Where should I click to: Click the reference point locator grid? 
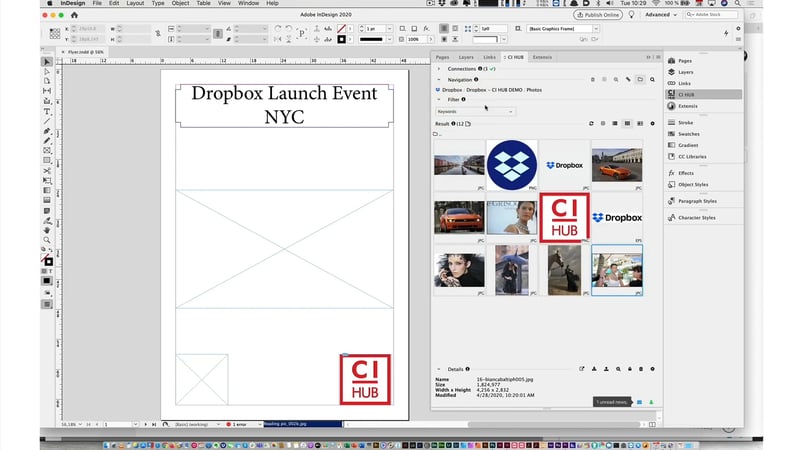tap(55, 34)
